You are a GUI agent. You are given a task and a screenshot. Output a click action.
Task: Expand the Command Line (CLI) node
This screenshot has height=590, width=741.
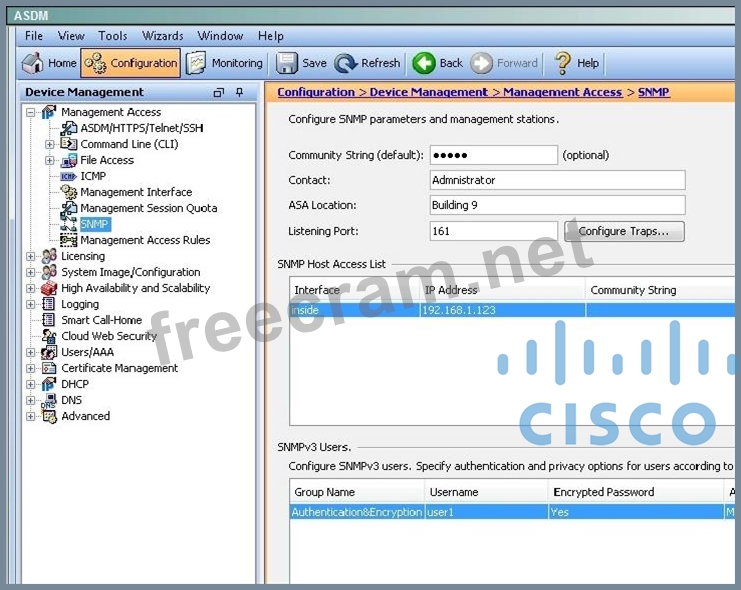pyautogui.click(x=50, y=144)
